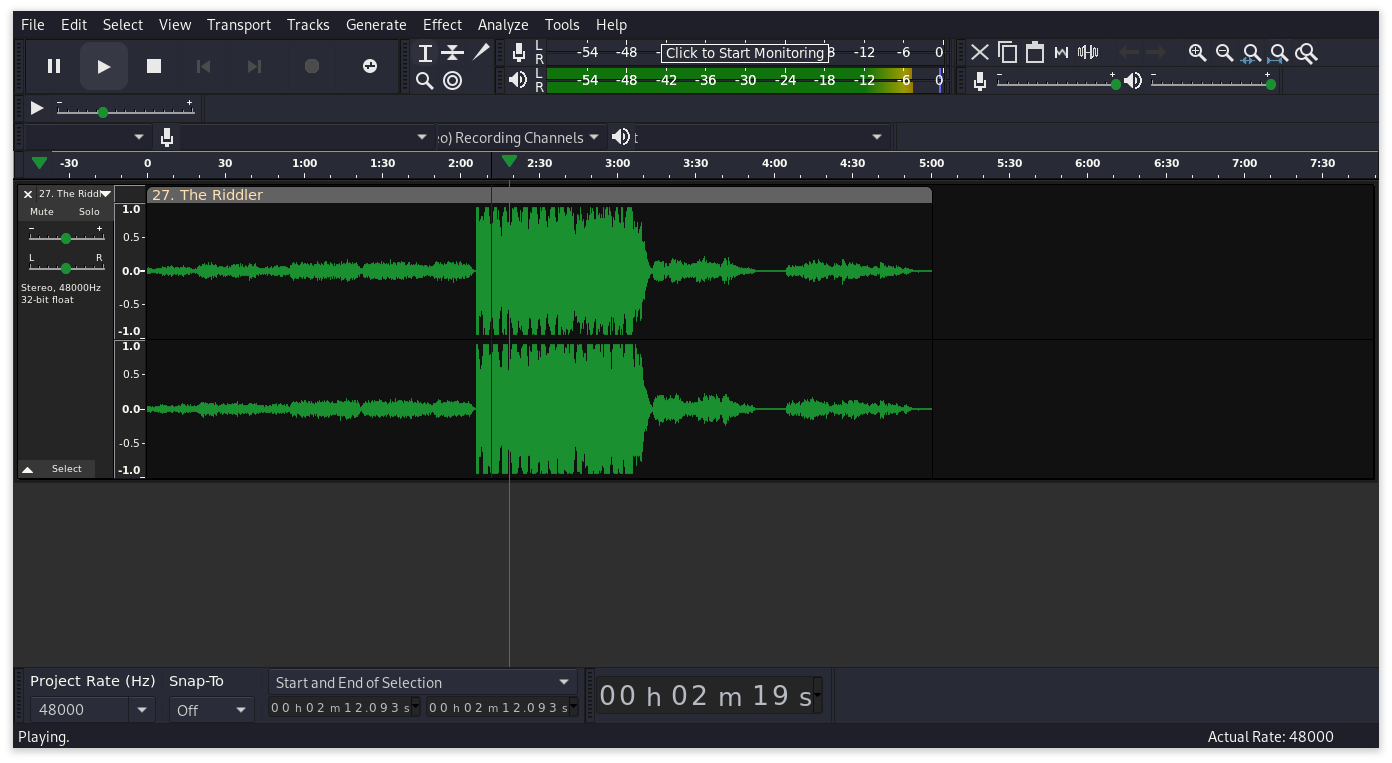1392x763 pixels.
Task: Open the Generate menu
Action: click(x=376, y=24)
